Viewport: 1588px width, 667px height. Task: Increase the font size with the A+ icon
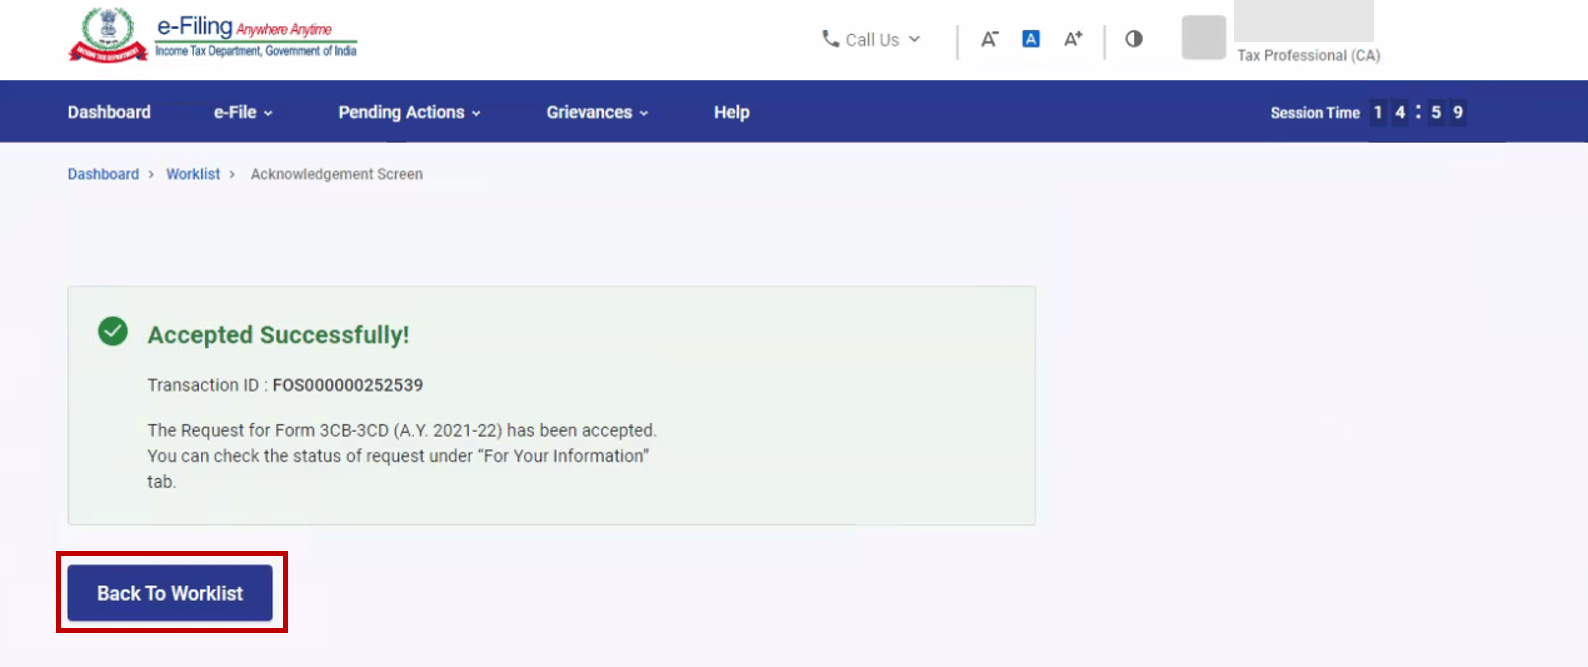pyautogui.click(x=1073, y=39)
